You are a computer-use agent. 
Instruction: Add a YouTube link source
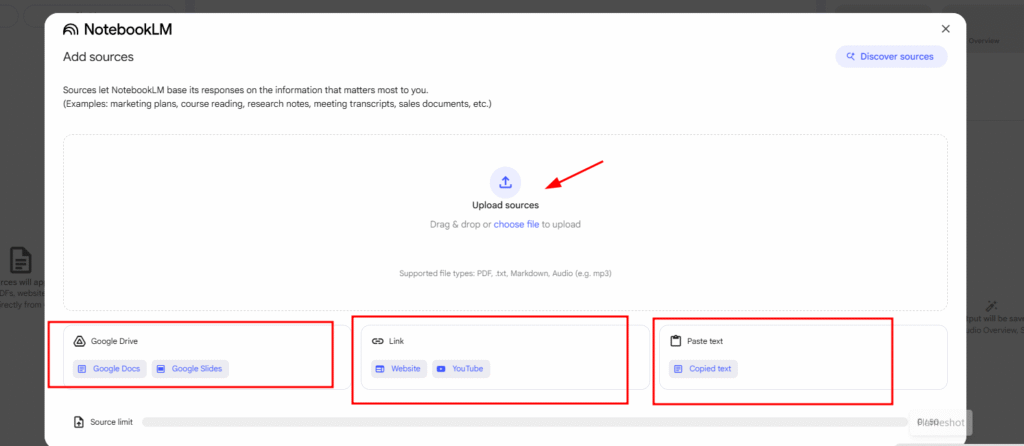pos(460,368)
